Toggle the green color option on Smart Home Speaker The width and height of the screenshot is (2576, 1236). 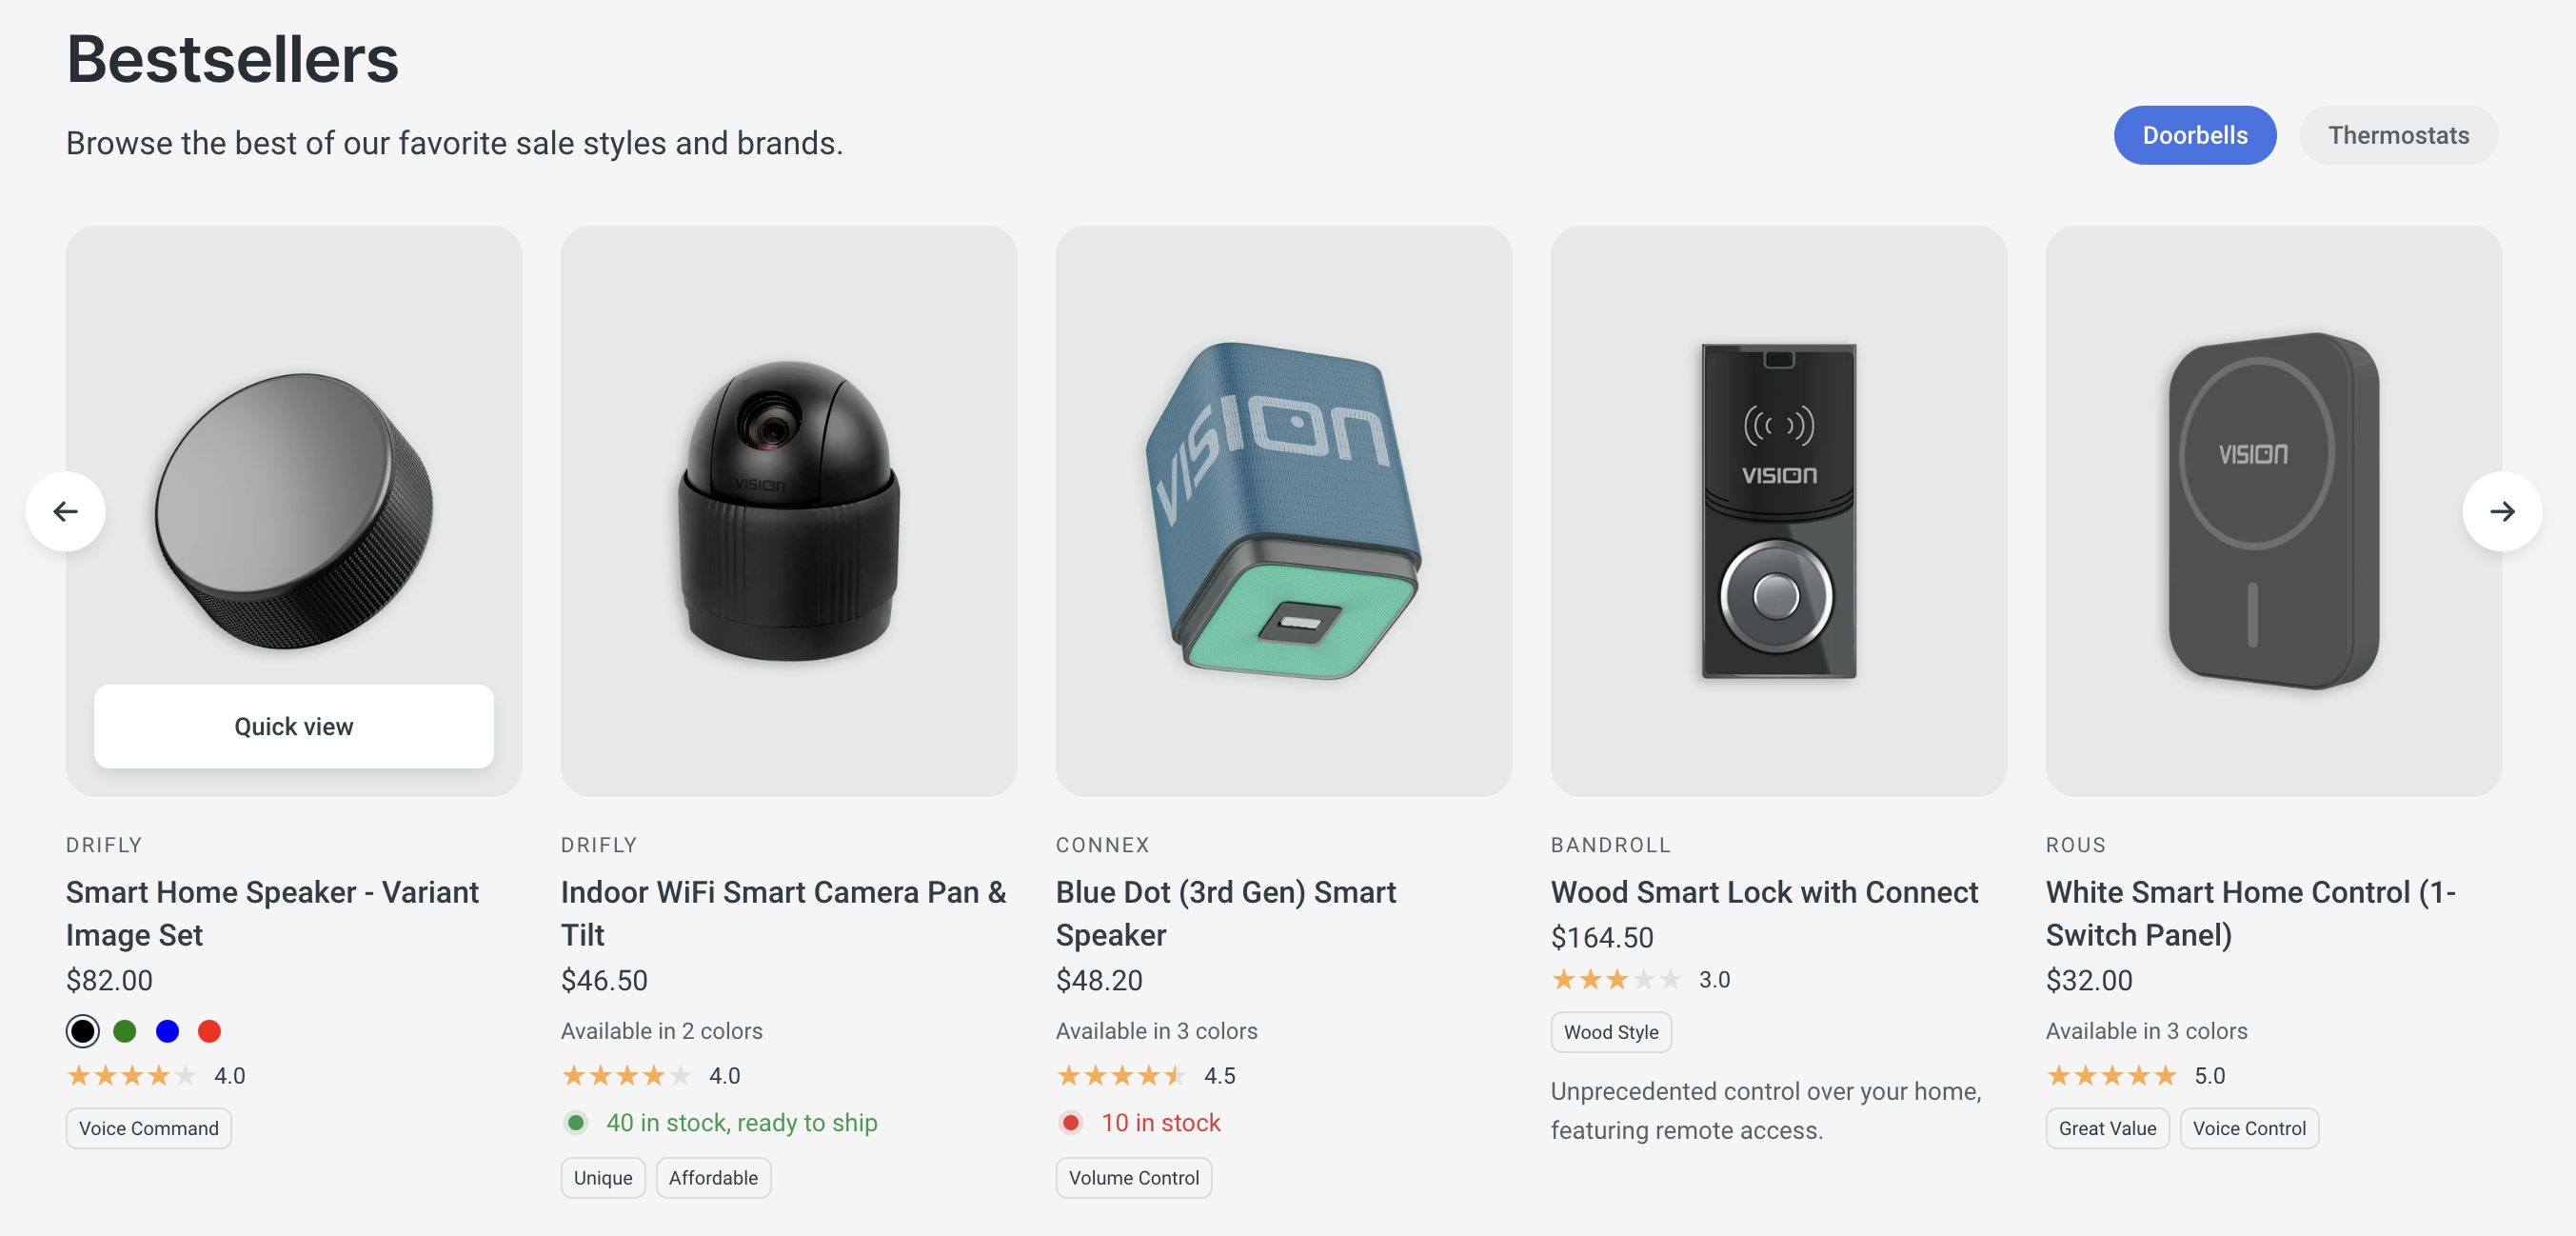pos(125,1030)
